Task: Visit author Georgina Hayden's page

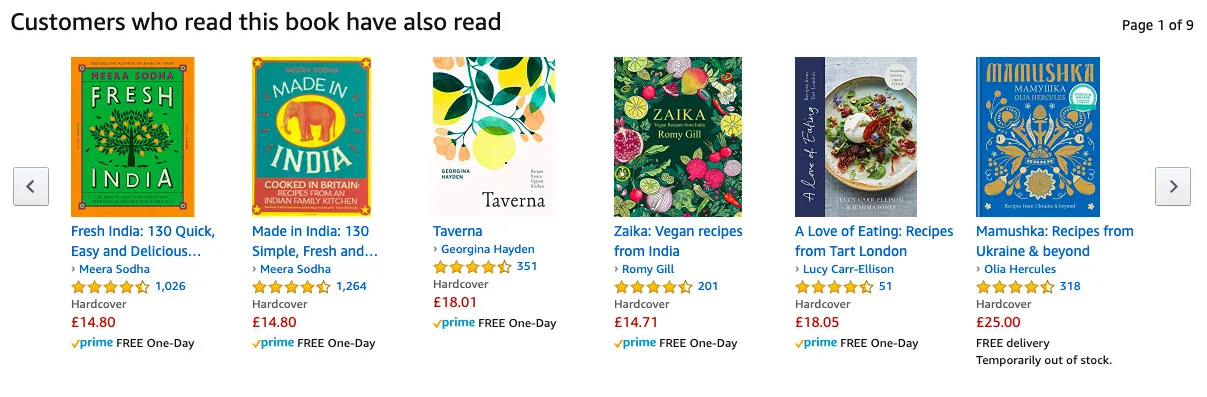Action: (488, 249)
